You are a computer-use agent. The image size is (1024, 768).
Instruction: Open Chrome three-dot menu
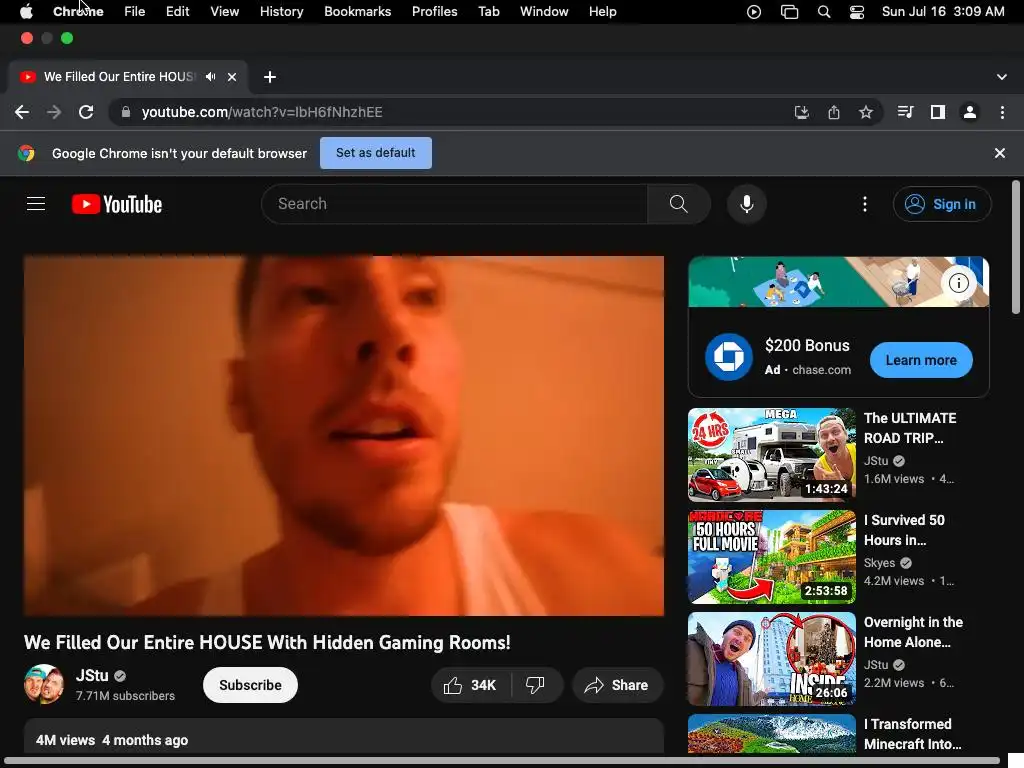pyautogui.click(x=1002, y=112)
